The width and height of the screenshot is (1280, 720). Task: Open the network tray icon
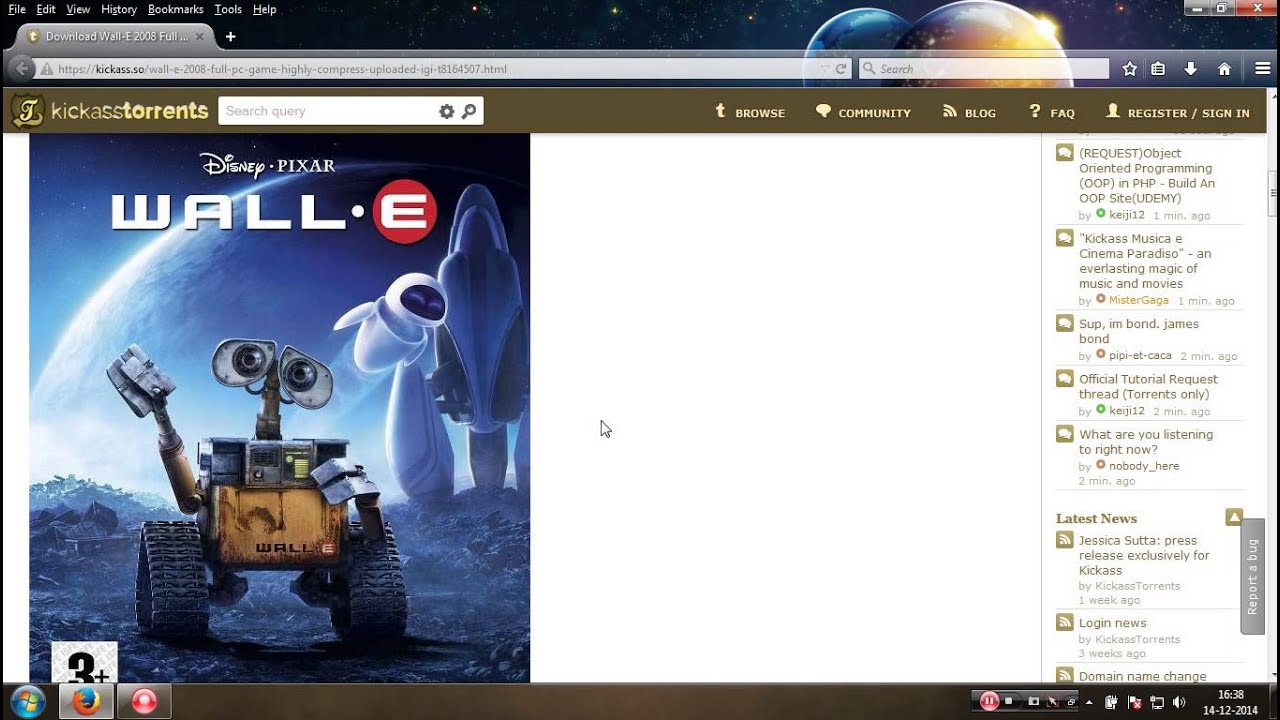[x=1157, y=702]
